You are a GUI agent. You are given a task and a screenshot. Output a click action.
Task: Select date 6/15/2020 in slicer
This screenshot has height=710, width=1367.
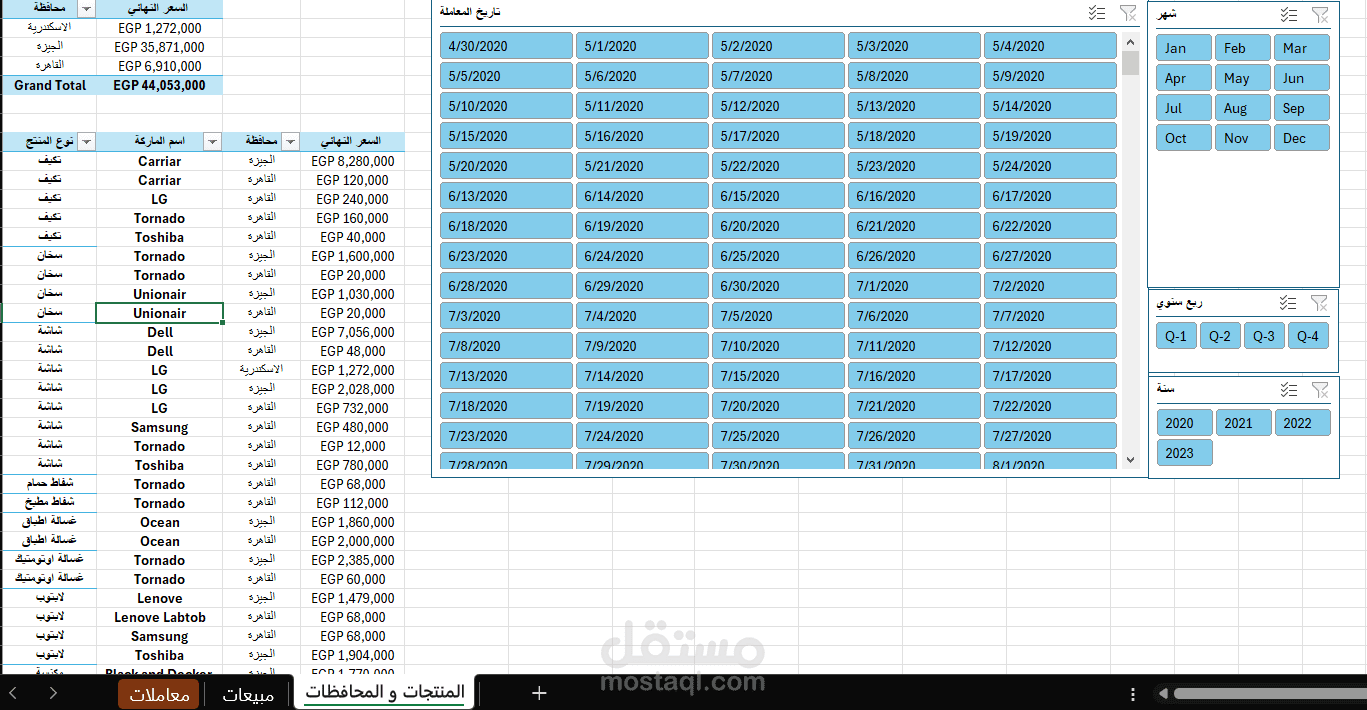point(778,196)
